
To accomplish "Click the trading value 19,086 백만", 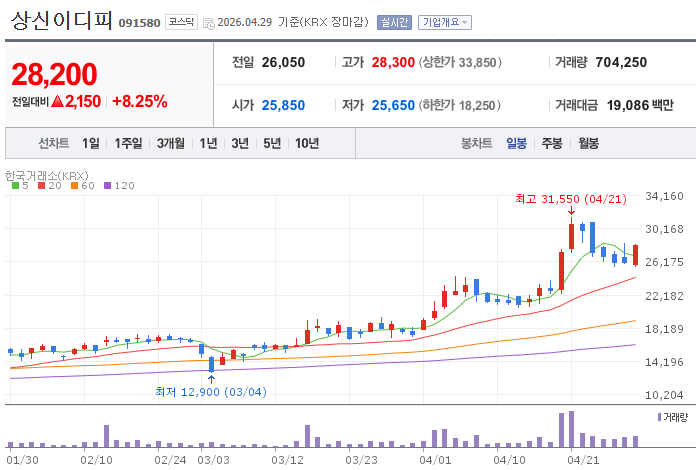I will pyautogui.click(x=640, y=105).
